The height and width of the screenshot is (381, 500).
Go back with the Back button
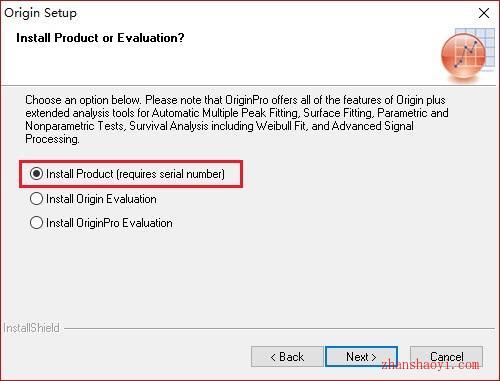point(287,357)
